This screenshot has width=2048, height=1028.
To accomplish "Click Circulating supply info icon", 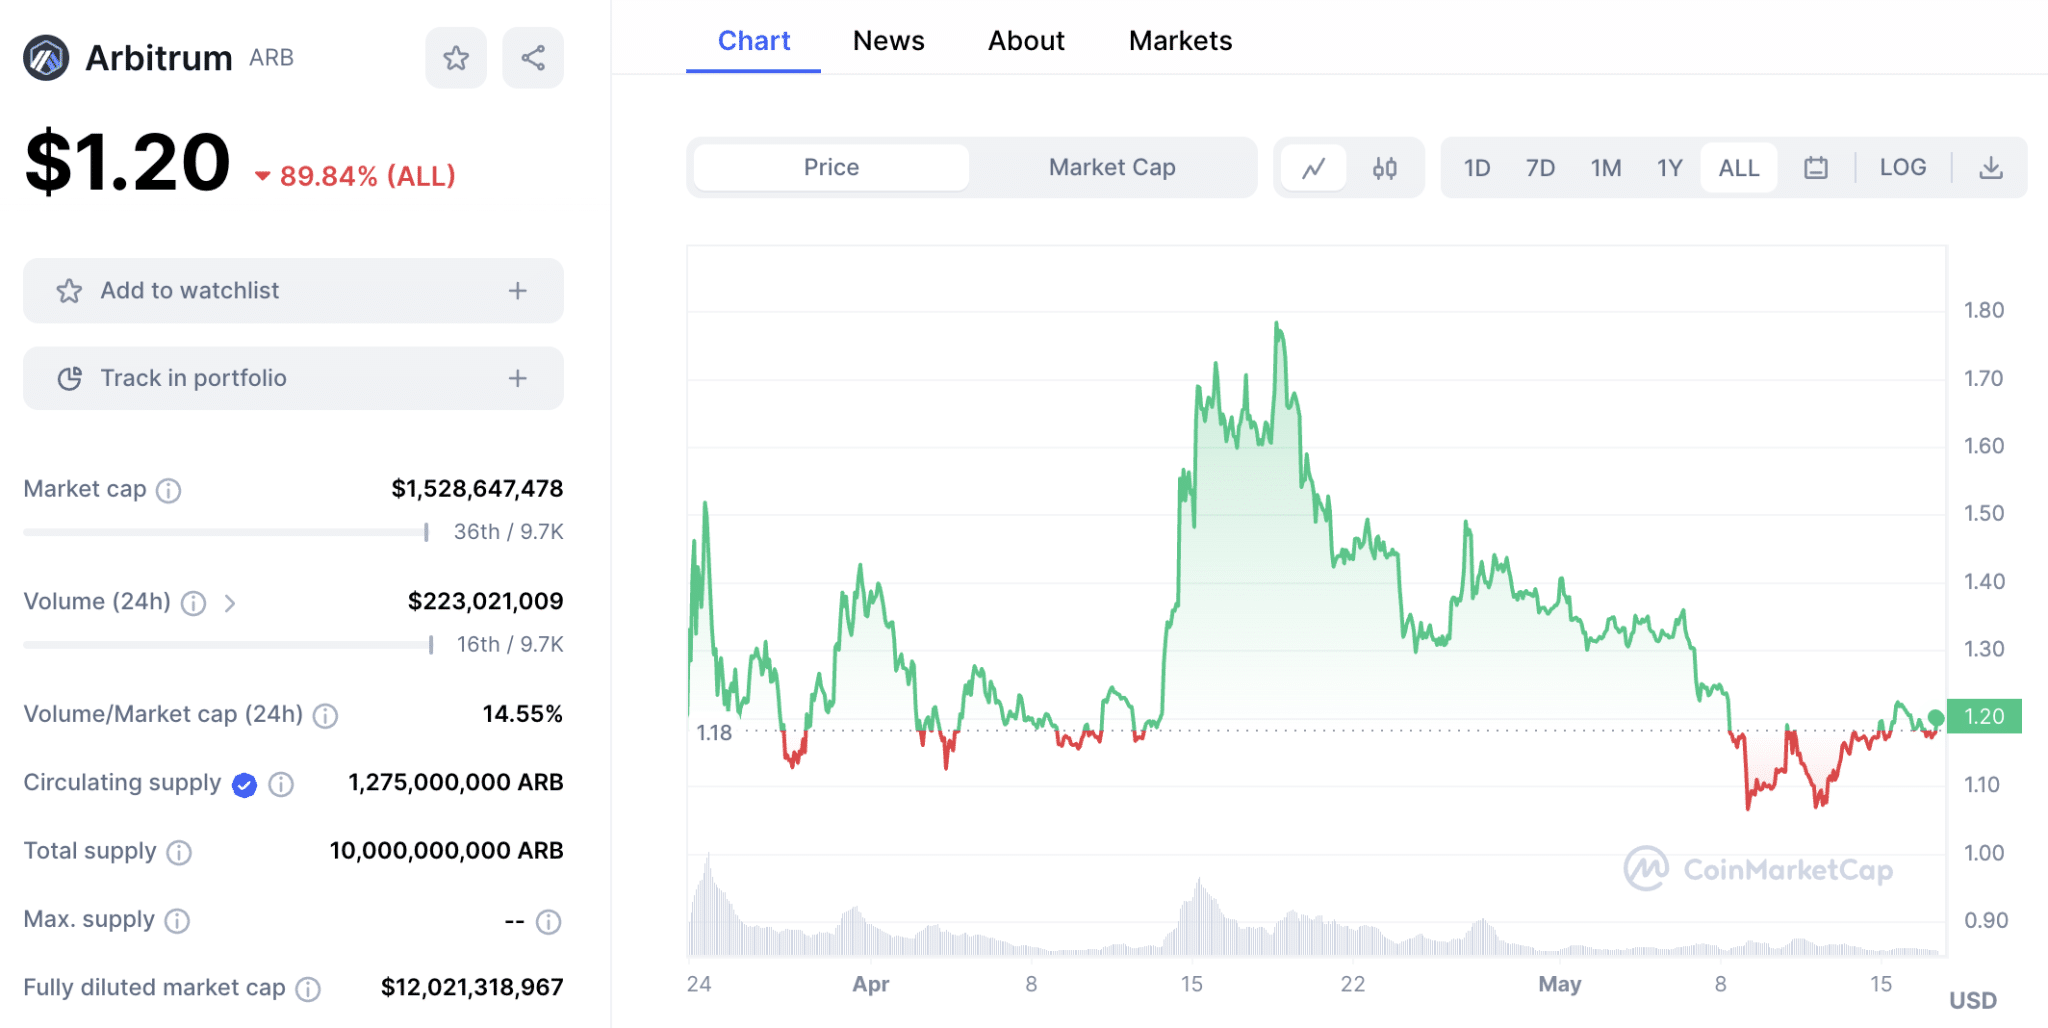I will (x=282, y=785).
